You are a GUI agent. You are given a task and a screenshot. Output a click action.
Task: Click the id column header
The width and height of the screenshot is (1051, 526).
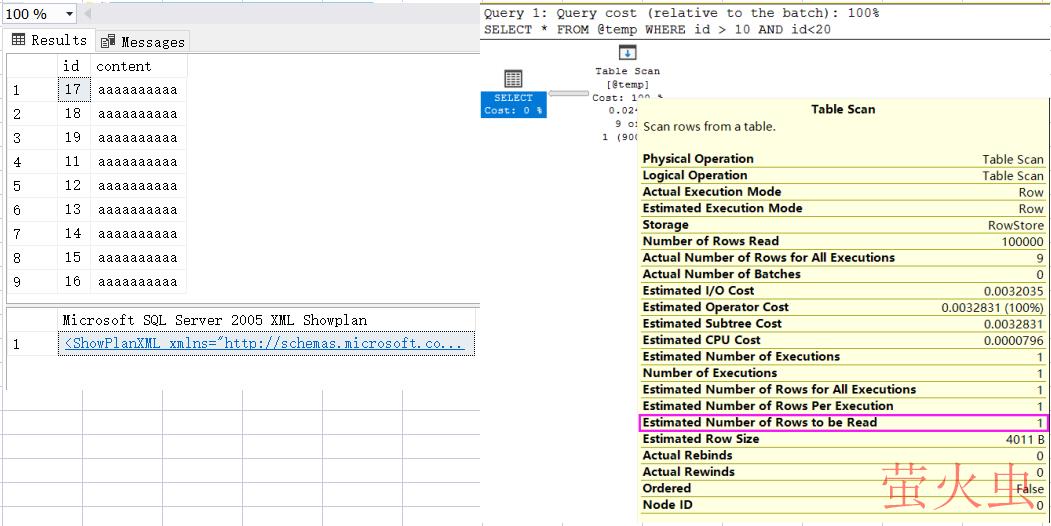point(71,66)
